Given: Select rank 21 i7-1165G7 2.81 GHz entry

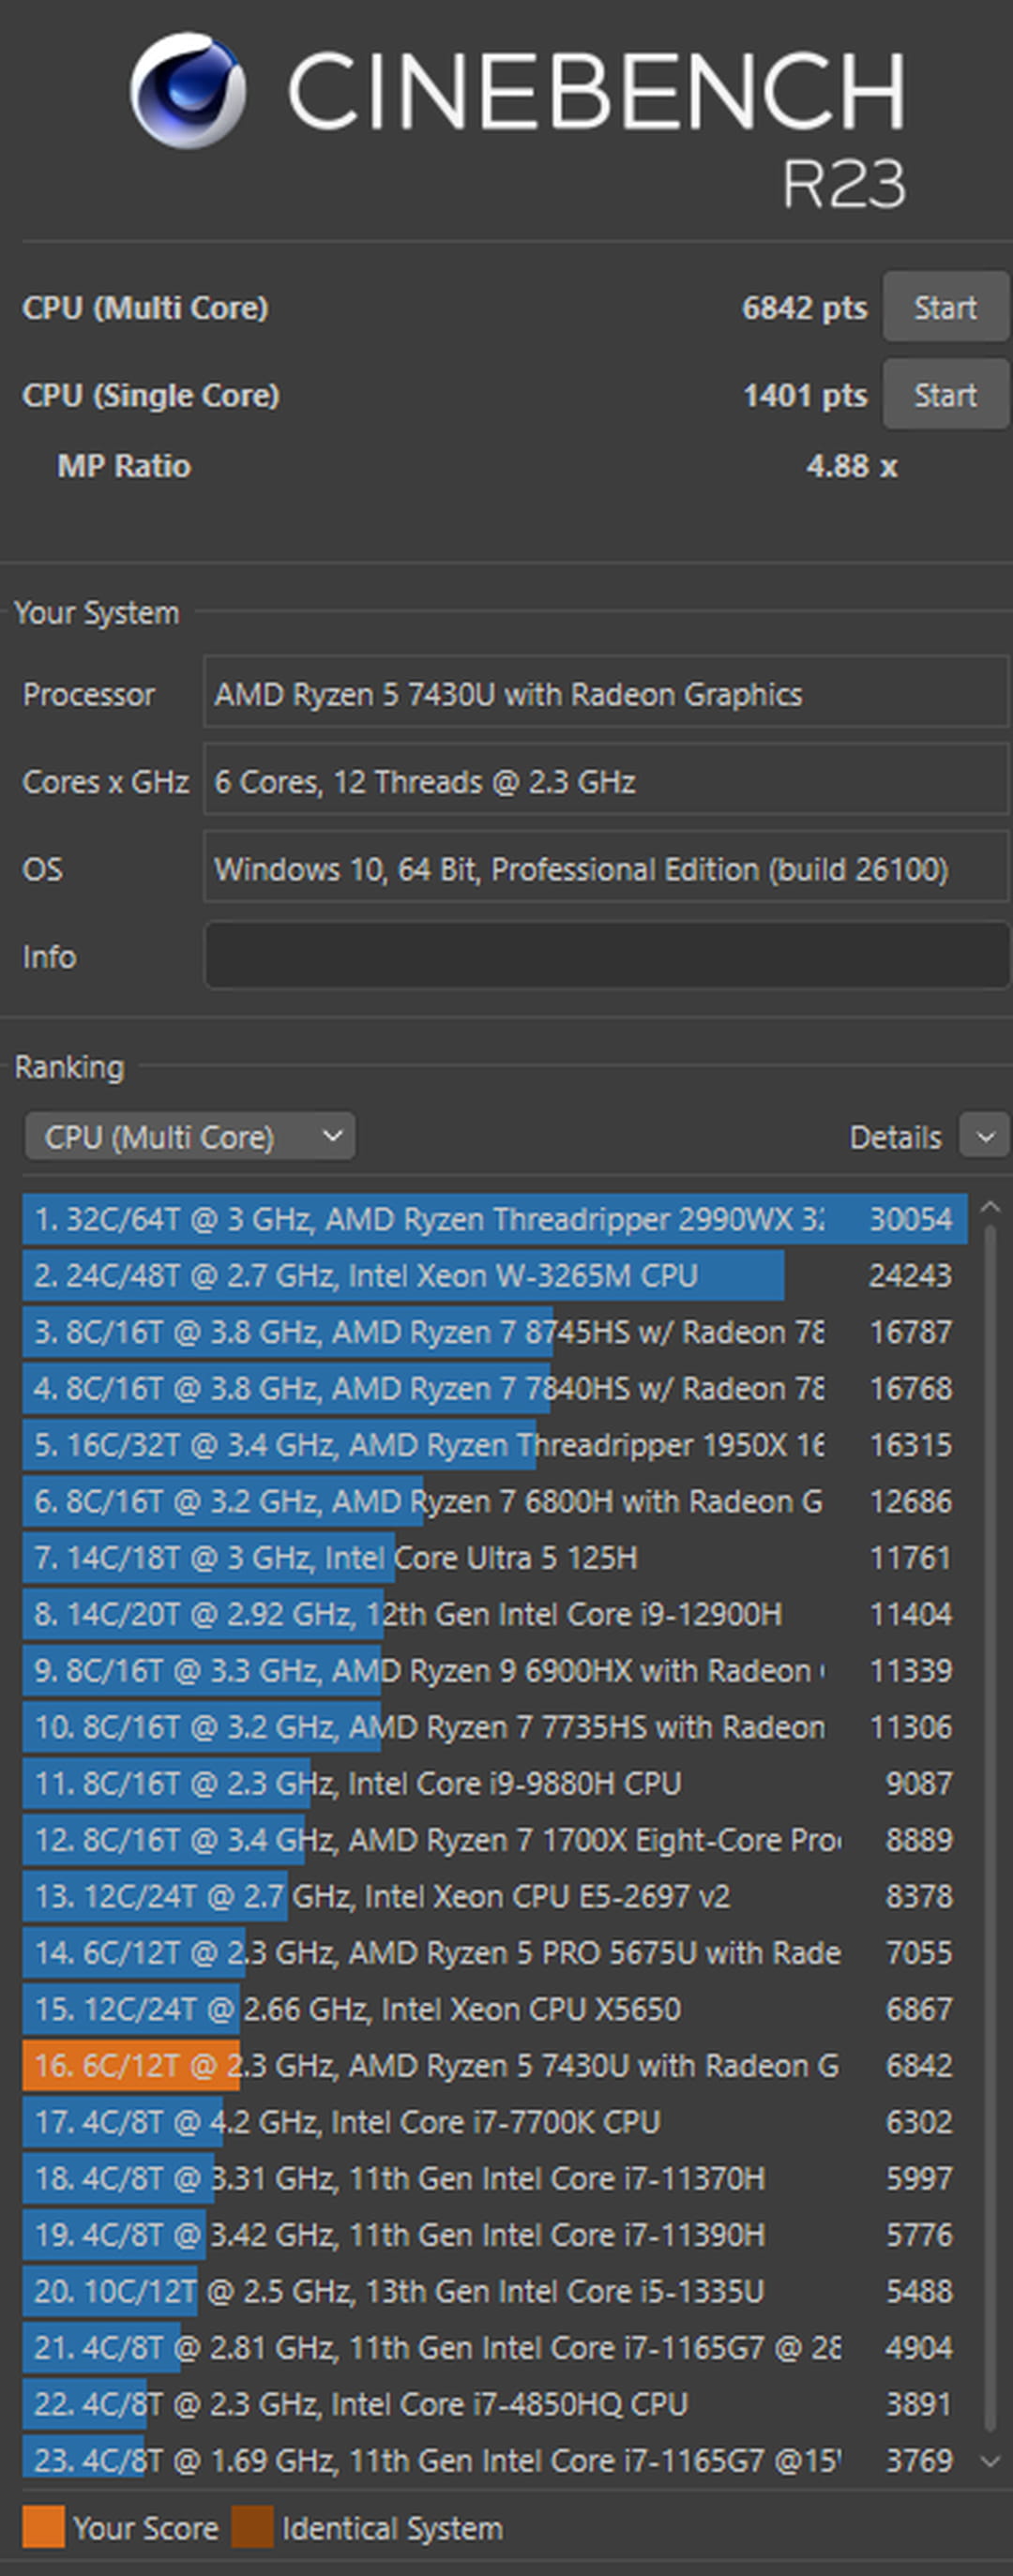Looking at the screenshot, I should click(x=494, y=2348).
